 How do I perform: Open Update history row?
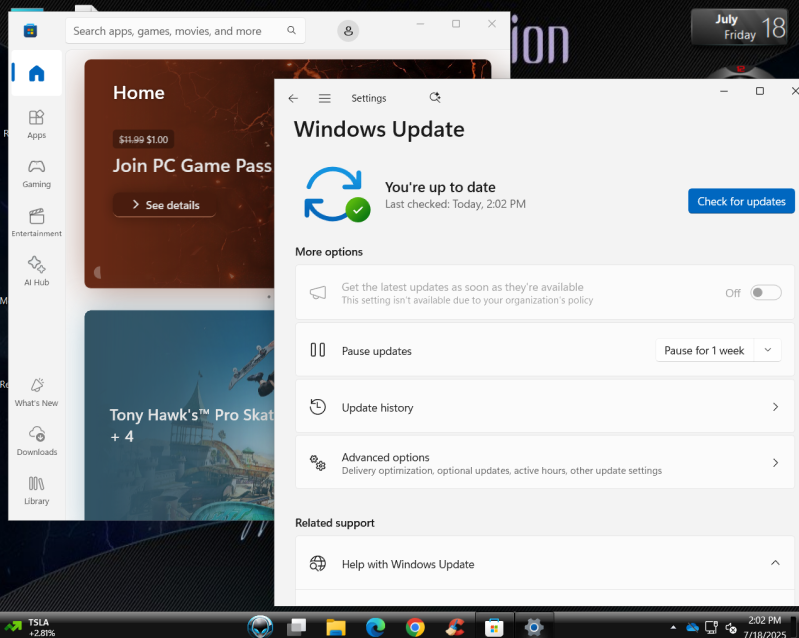[x=544, y=407]
